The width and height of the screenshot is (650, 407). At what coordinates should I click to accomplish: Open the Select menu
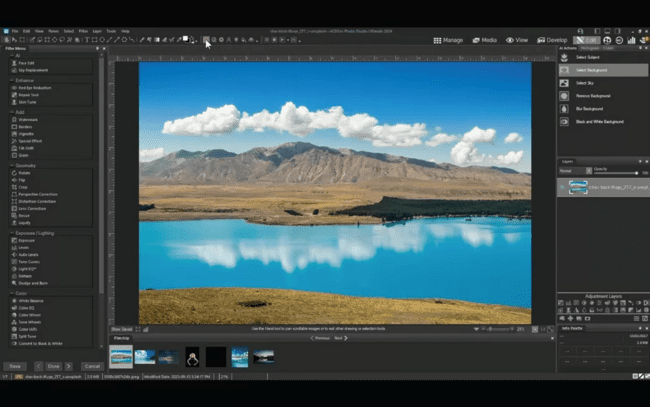(x=69, y=31)
